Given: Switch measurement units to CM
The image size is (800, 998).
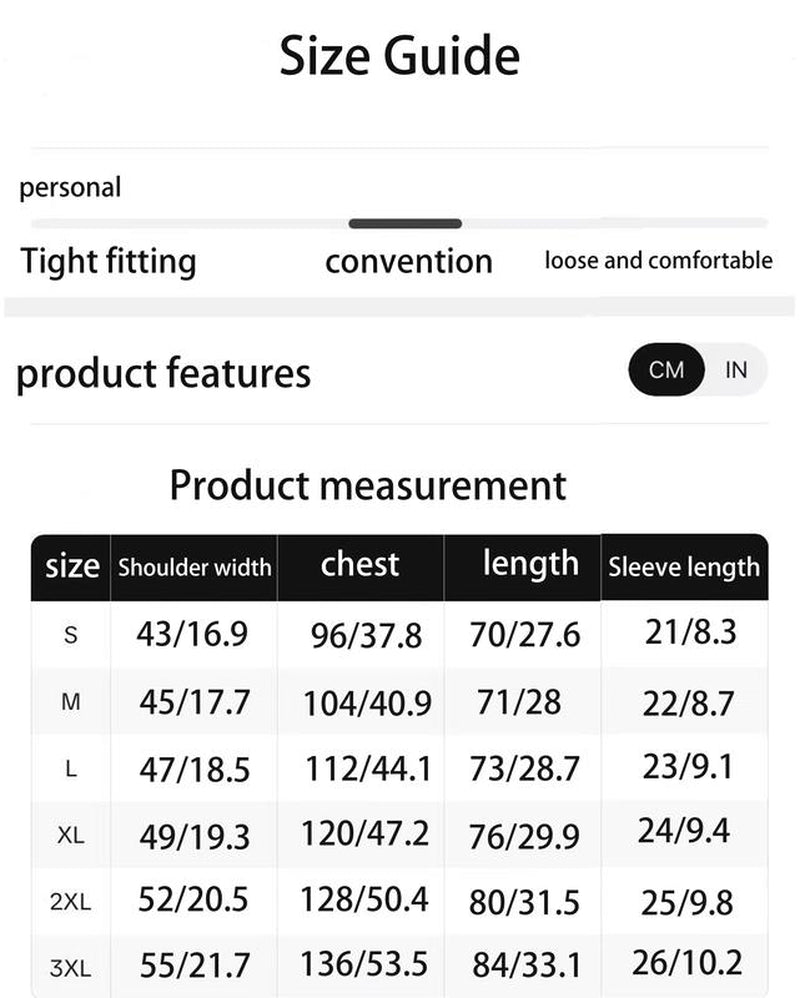Looking at the screenshot, I should [666, 370].
